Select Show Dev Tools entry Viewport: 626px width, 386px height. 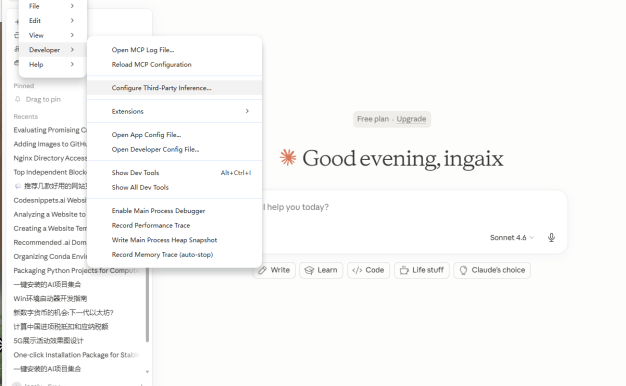pyautogui.click(x=174, y=173)
